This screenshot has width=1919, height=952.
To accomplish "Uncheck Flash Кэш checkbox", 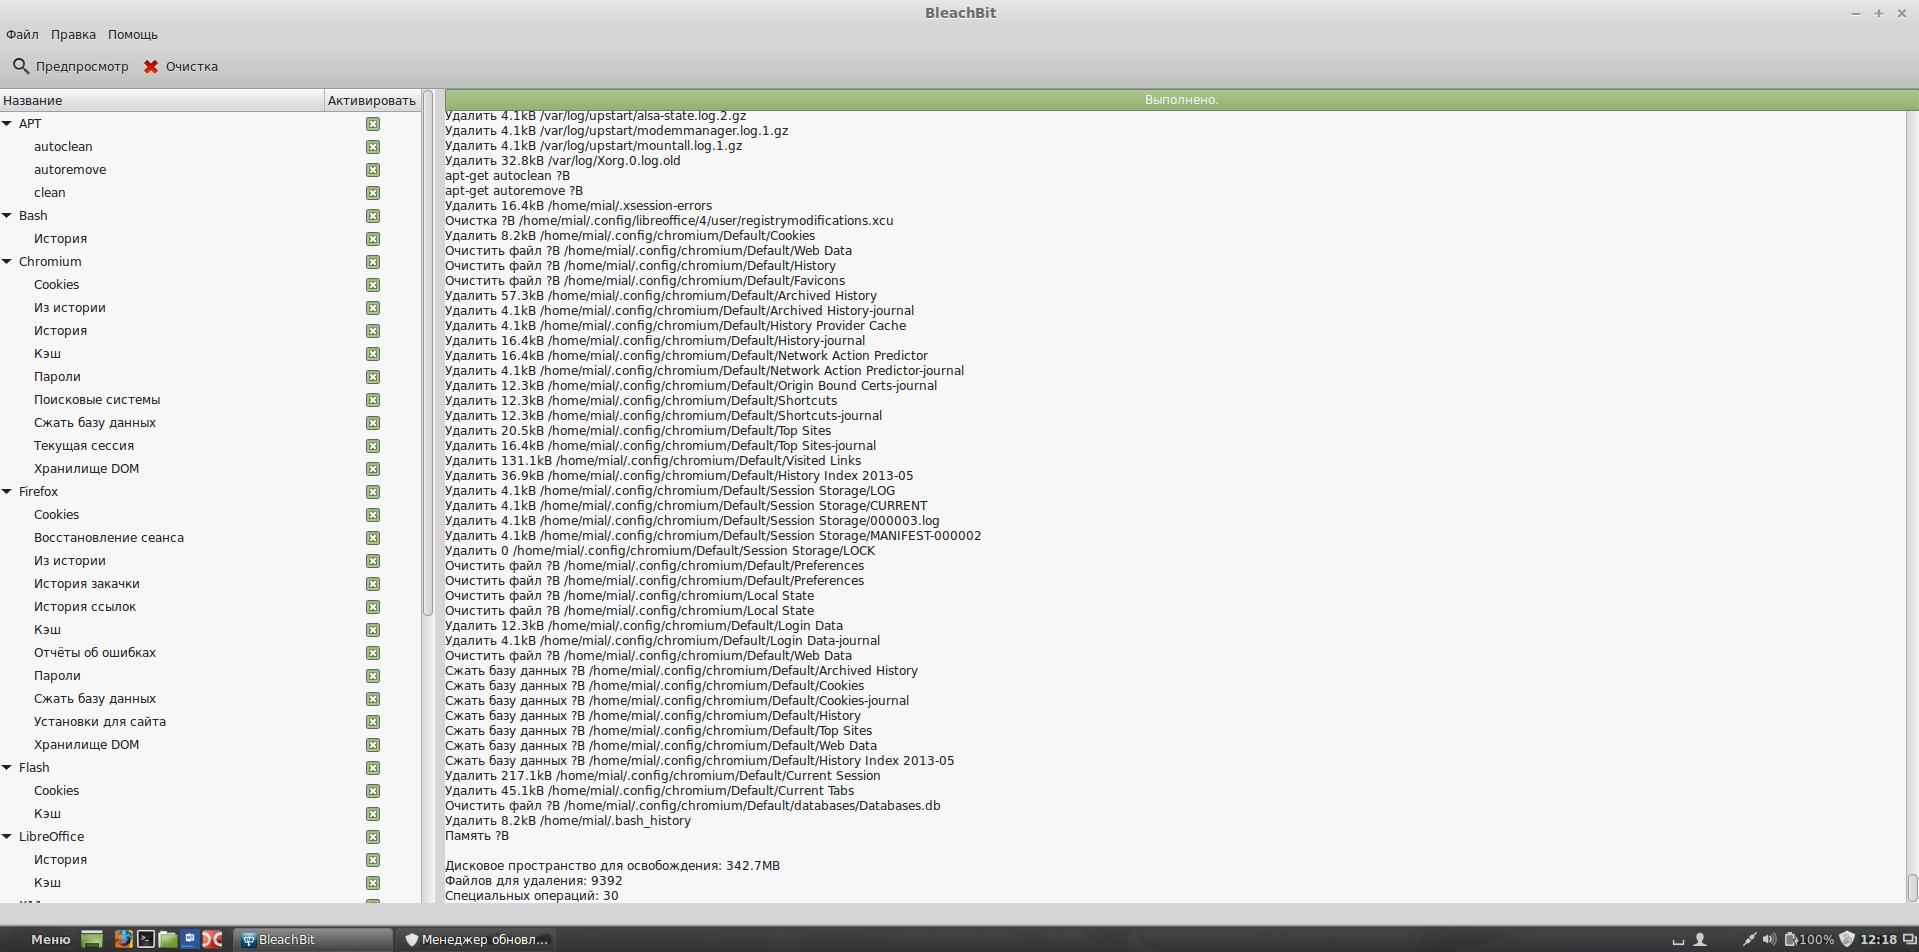I will pyautogui.click(x=373, y=814).
